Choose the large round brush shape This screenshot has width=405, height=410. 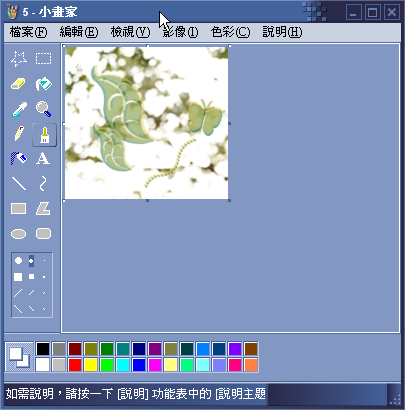pyautogui.click(x=18, y=261)
